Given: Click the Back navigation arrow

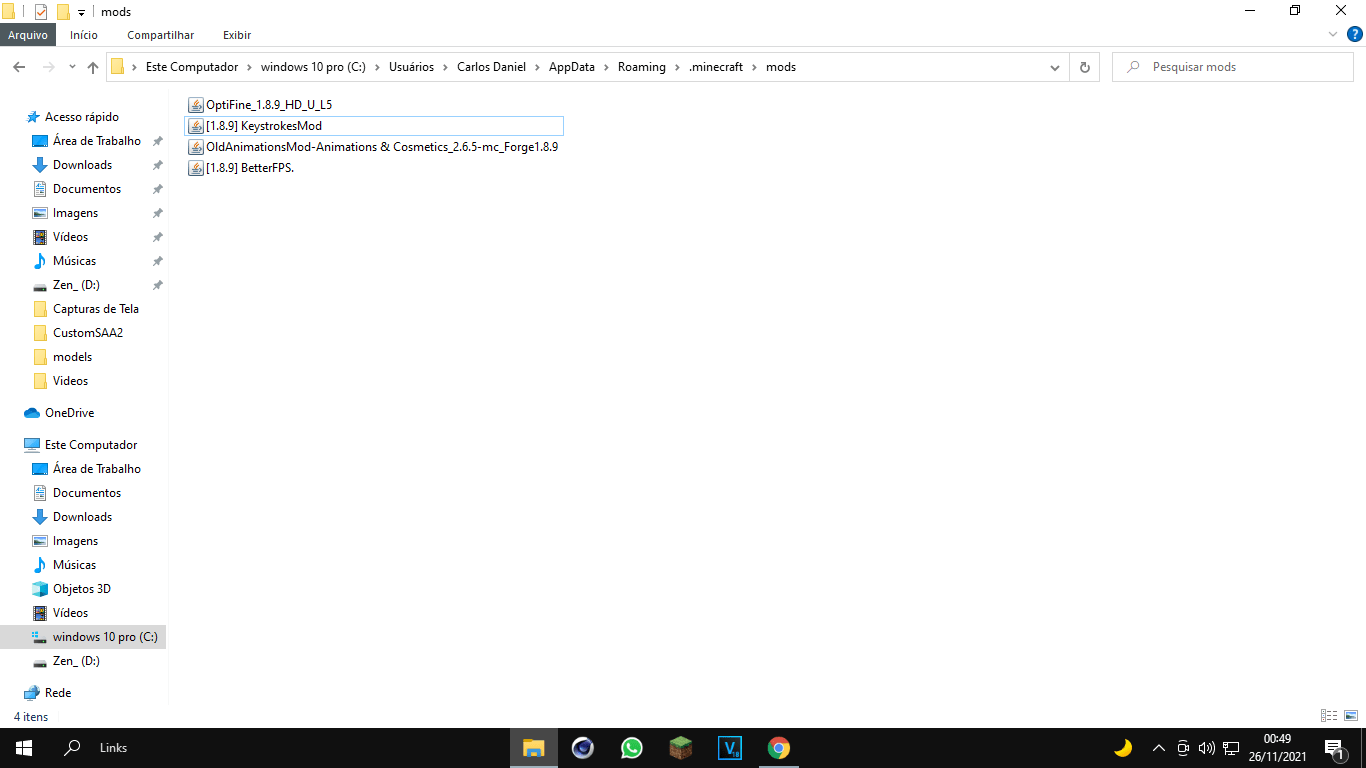Looking at the screenshot, I should tap(19, 67).
